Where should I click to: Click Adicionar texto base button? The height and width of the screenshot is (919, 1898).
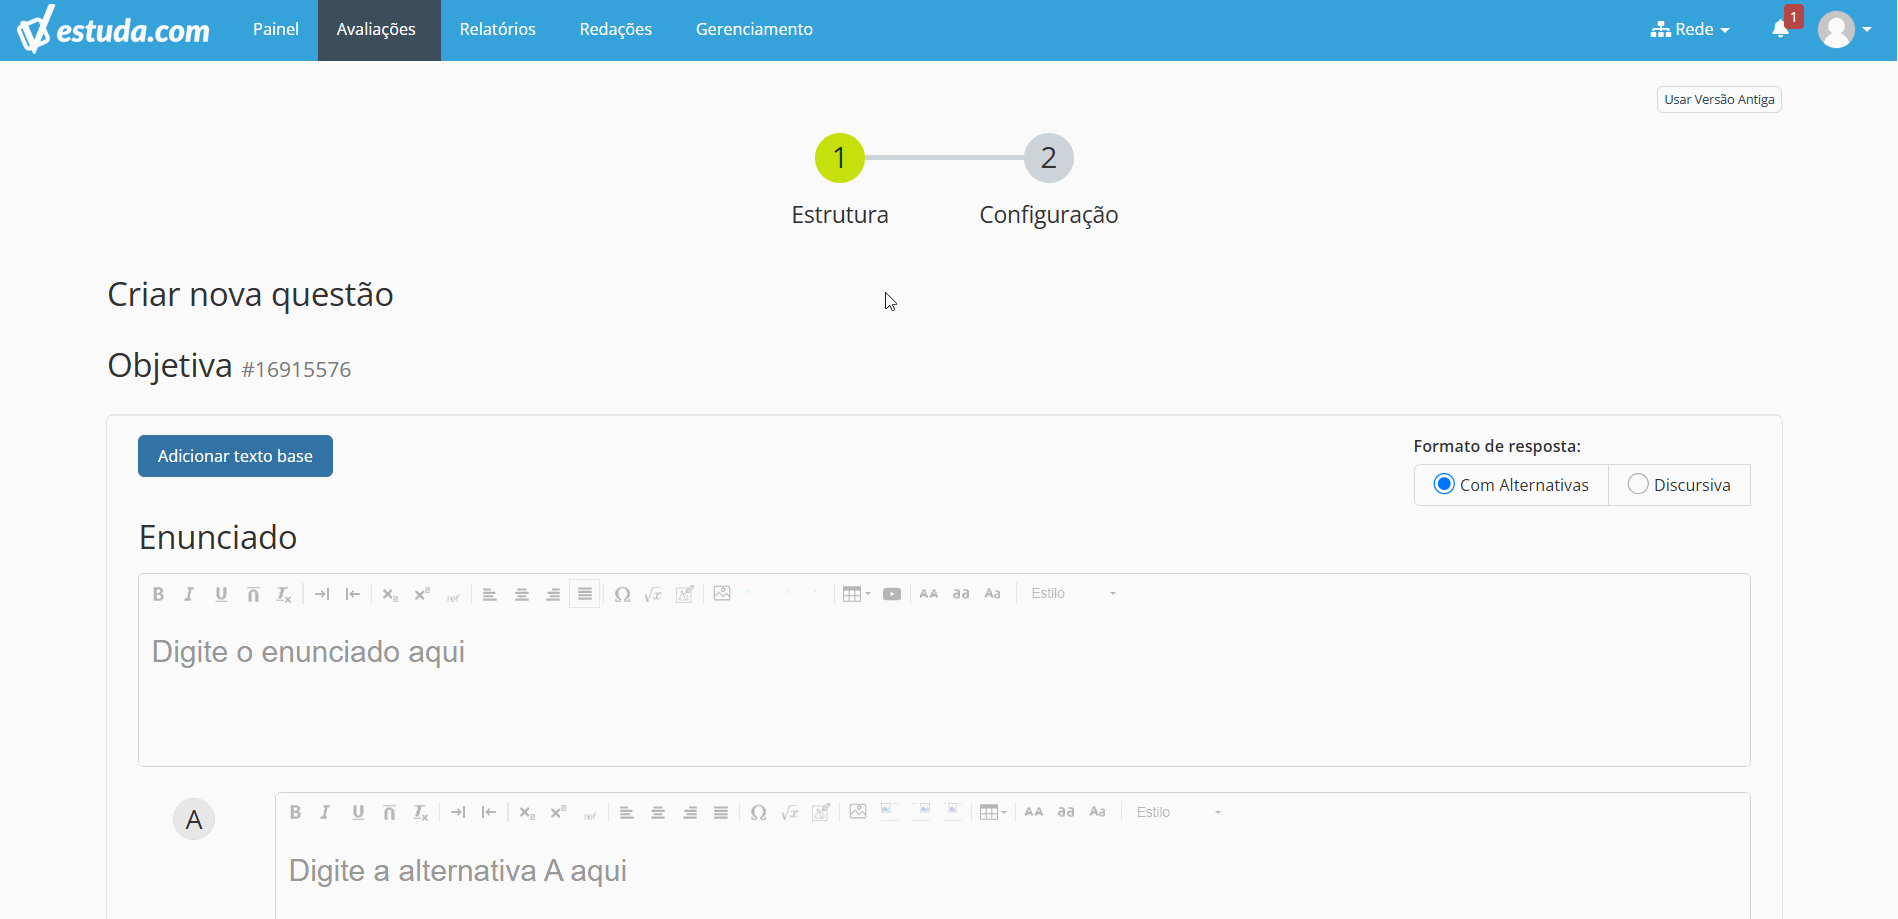(x=235, y=456)
